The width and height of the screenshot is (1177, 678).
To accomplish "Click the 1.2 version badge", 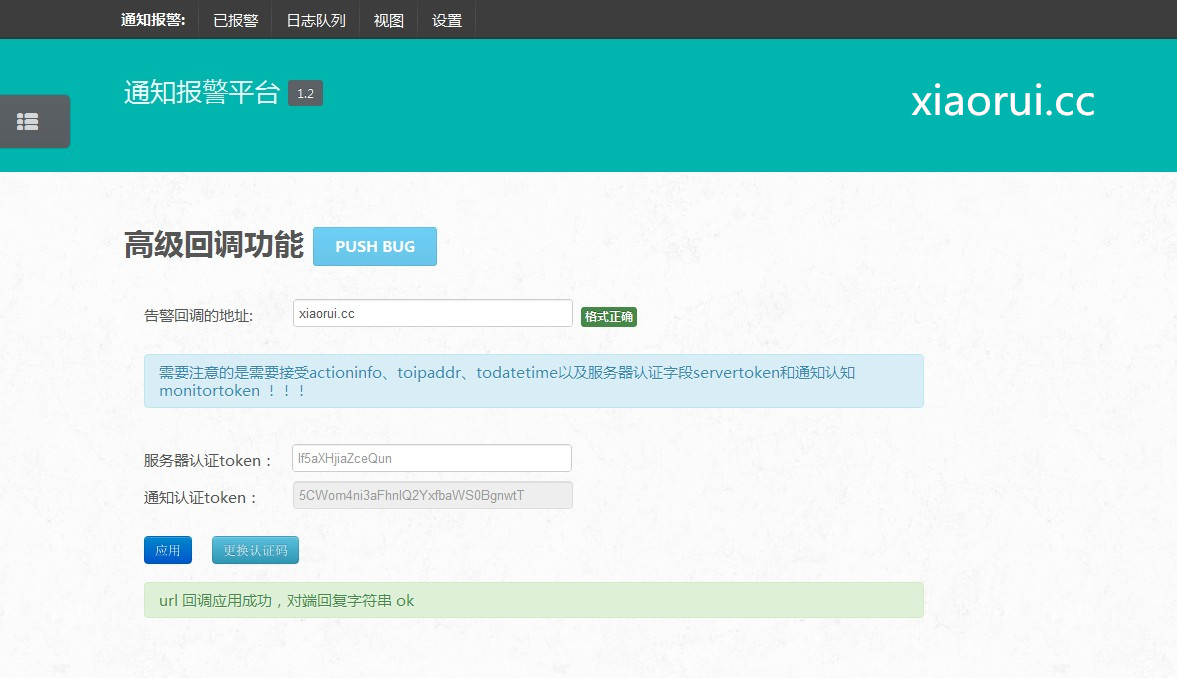I will coord(305,93).
